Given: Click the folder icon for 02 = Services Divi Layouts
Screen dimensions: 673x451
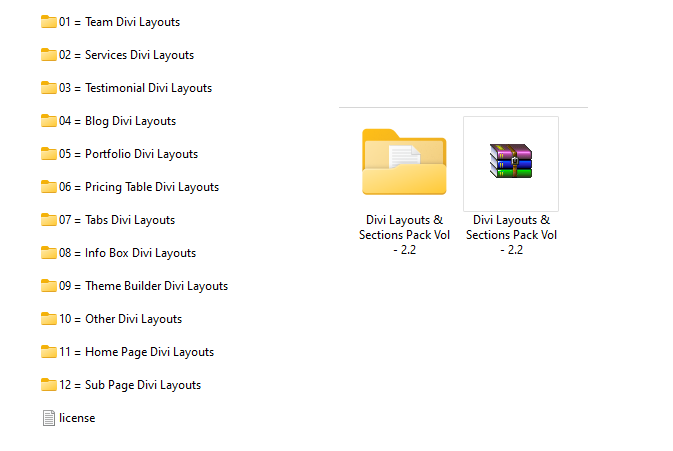Looking at the screenshot, I should point(49,54).
